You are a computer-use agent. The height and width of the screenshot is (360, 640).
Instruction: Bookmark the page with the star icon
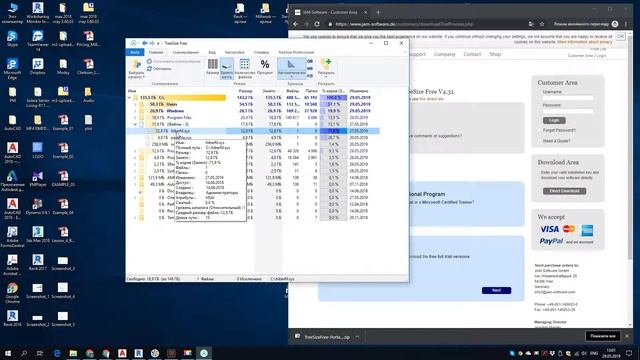point(542,24)
